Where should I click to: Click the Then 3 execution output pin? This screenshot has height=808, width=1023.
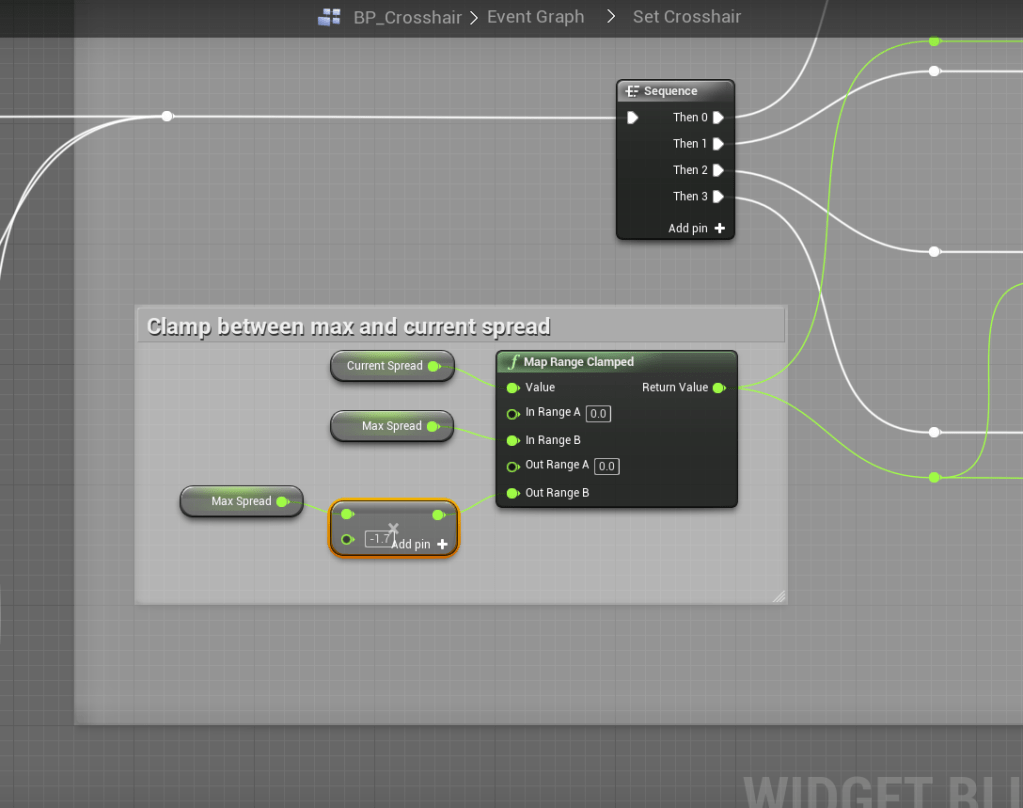[718, 197]
